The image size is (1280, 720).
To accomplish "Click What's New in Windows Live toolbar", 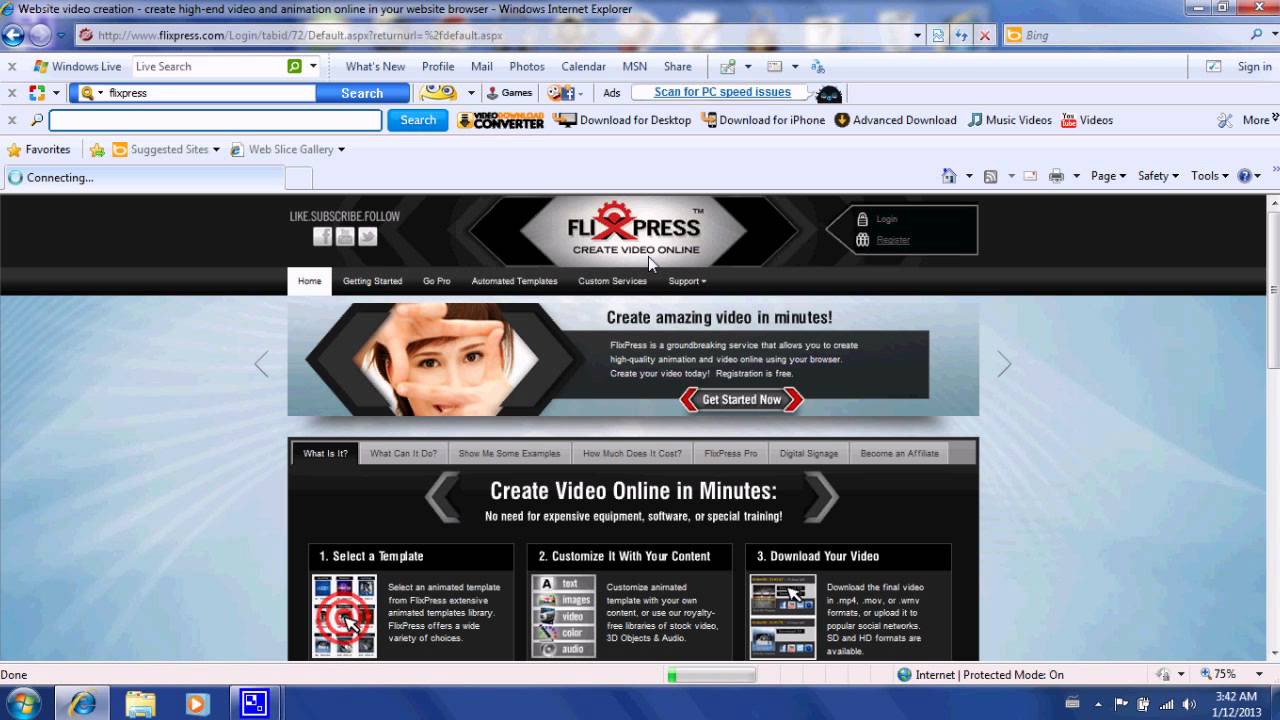I will coord(375,67).
